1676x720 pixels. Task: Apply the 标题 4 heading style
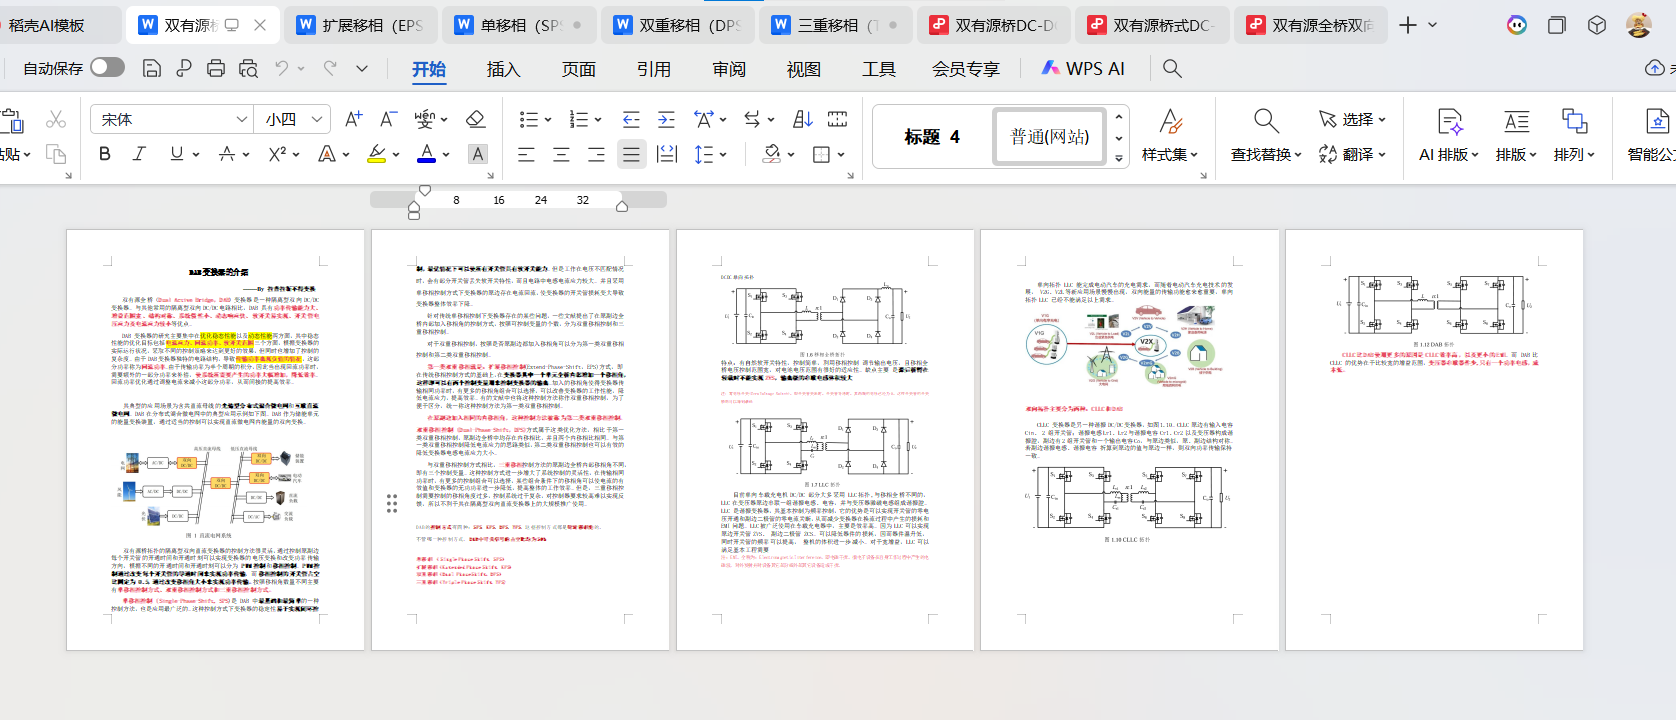(932, 137)
